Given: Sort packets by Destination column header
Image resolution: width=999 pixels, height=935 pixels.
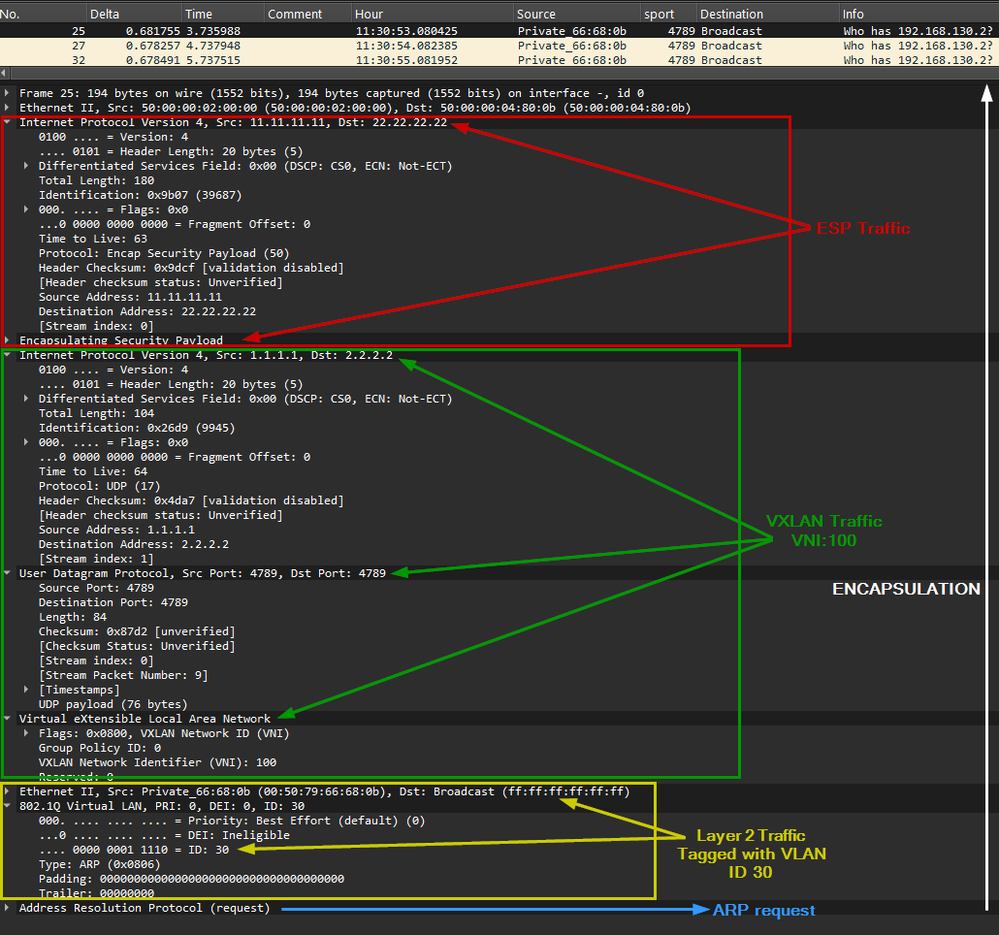Looking at the screenshot, I should (x=768, y=14).
